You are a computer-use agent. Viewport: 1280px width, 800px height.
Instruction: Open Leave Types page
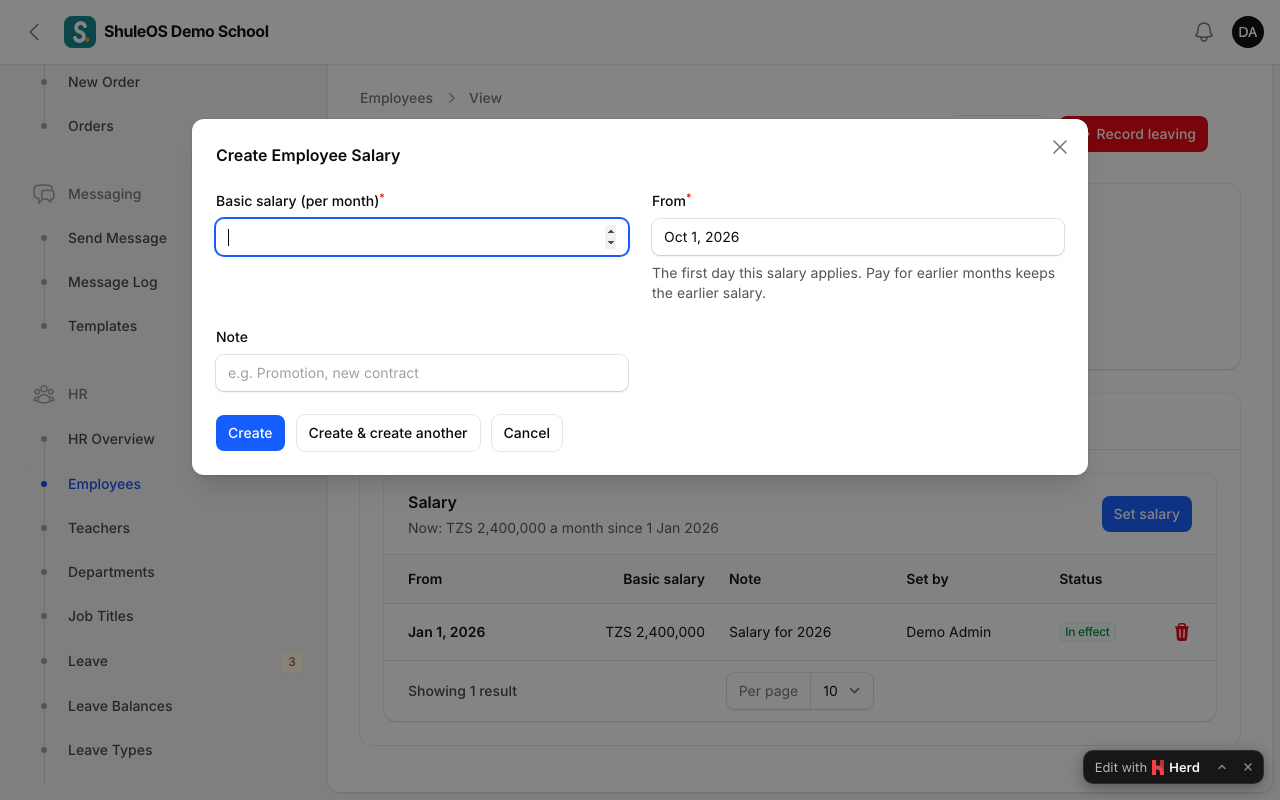110,750
